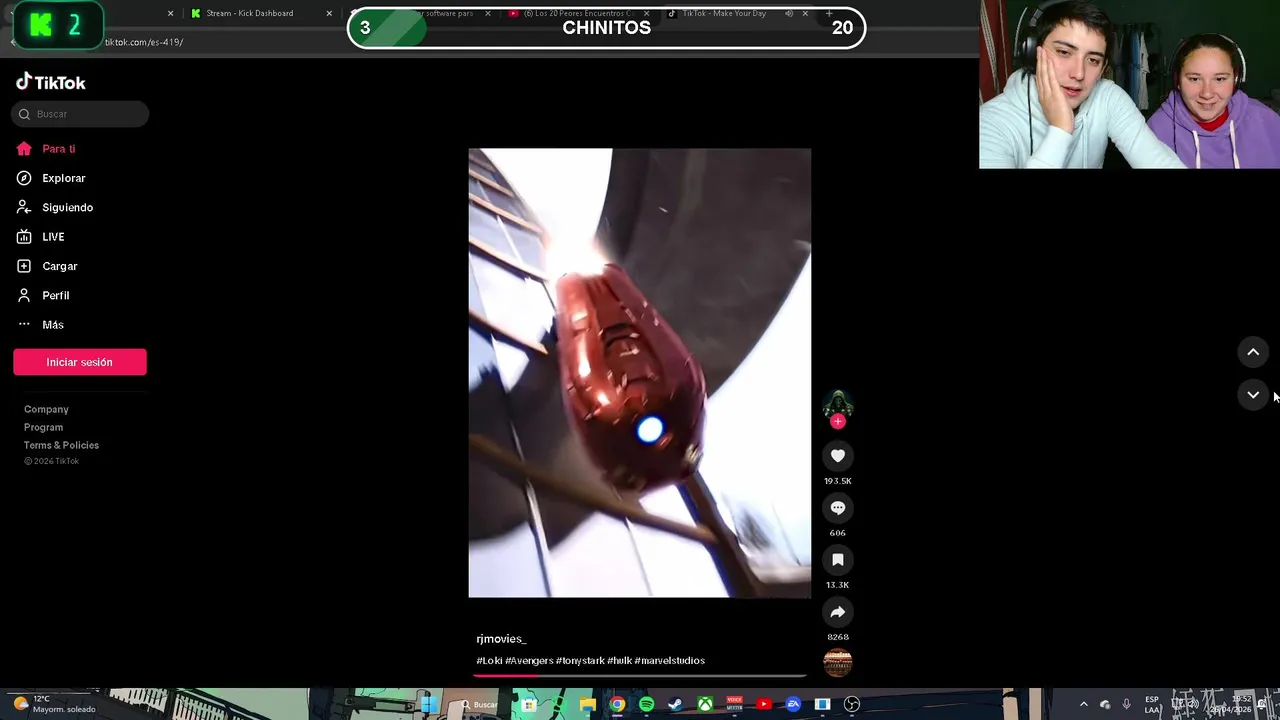Click the ESP LAA language indicator
Screen dimensions: 1280x720
click(1152, 704)
